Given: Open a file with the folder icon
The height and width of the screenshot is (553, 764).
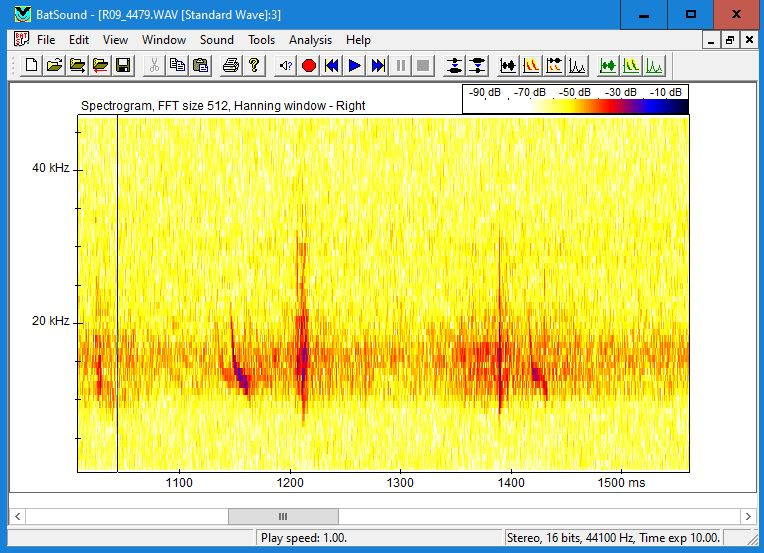Looking at the screenshot, I should coord(54,66).
